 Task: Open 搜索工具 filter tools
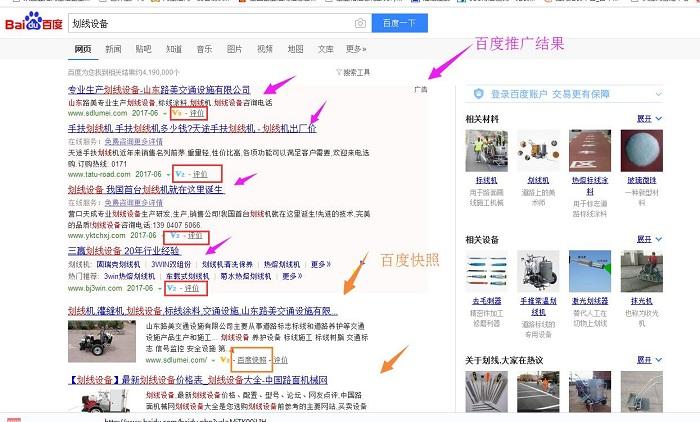point(353,72)
